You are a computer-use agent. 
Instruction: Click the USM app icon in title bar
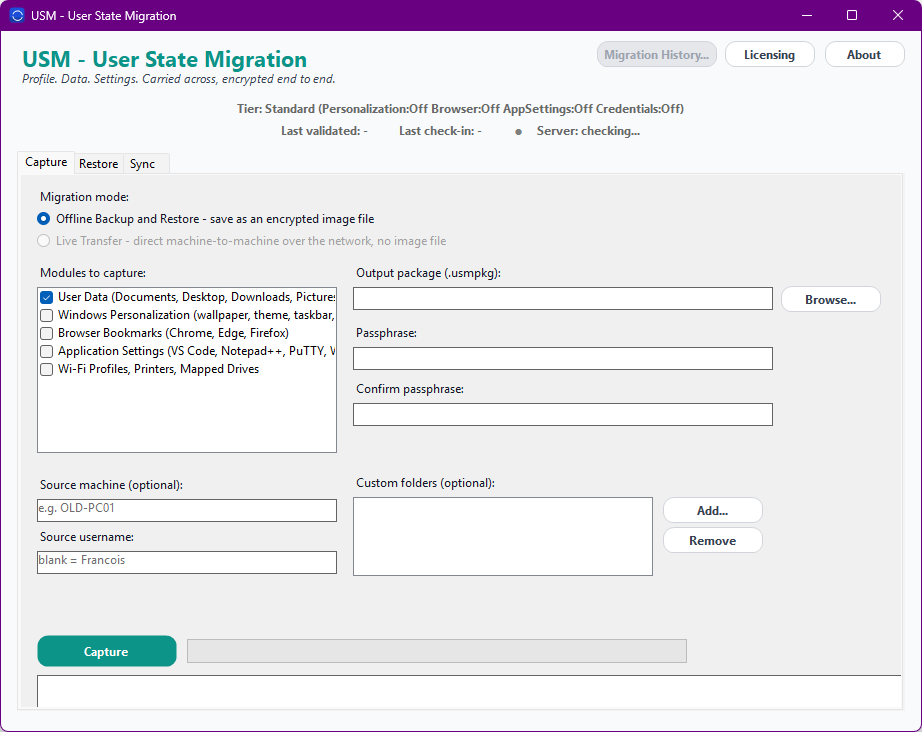(17, 15)
